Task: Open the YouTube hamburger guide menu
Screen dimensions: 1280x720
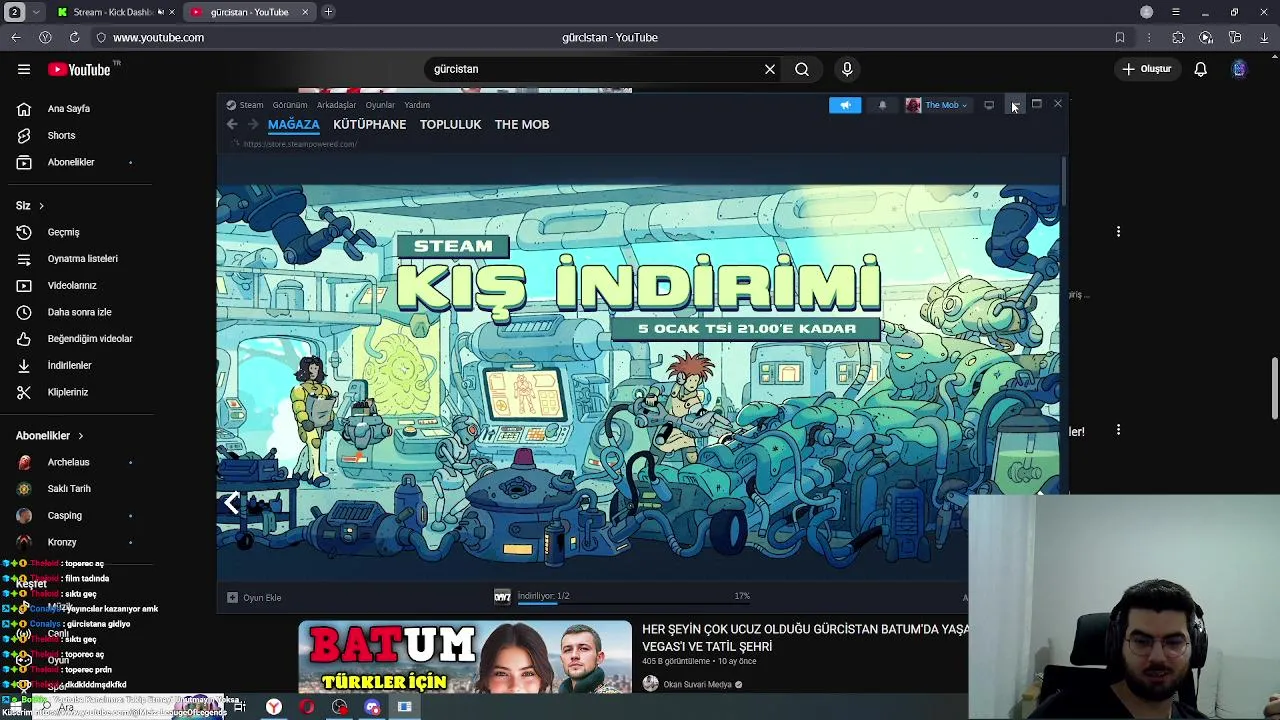Action: click(24, 69)
